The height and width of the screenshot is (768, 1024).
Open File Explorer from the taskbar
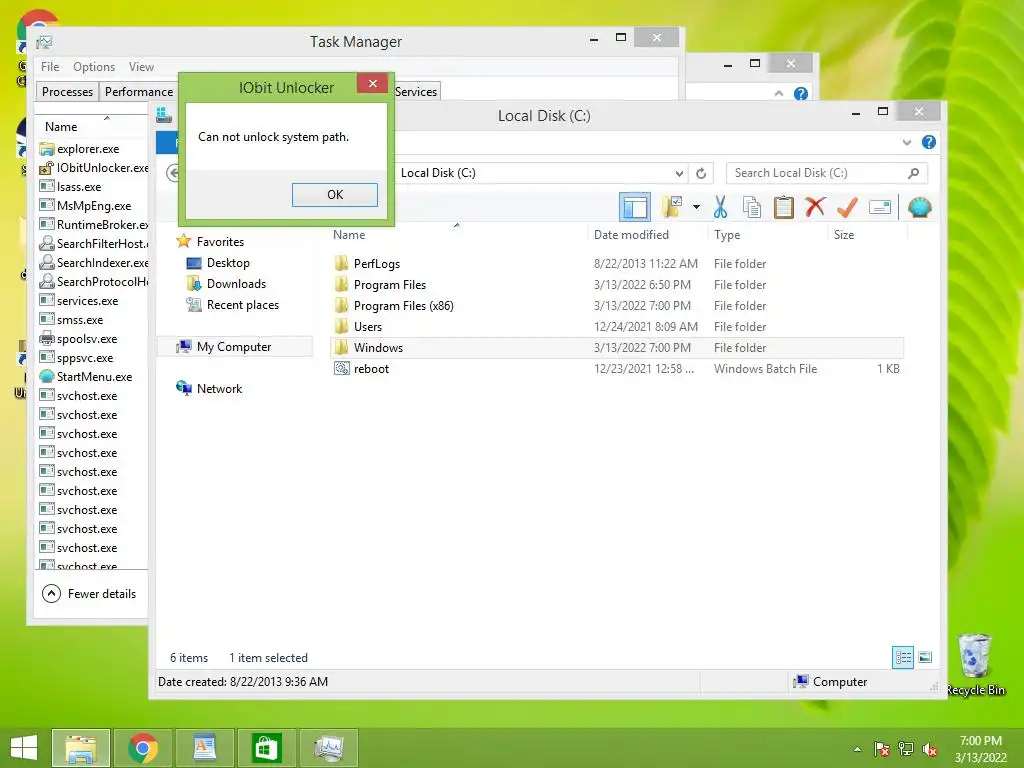tap(81, 748)
